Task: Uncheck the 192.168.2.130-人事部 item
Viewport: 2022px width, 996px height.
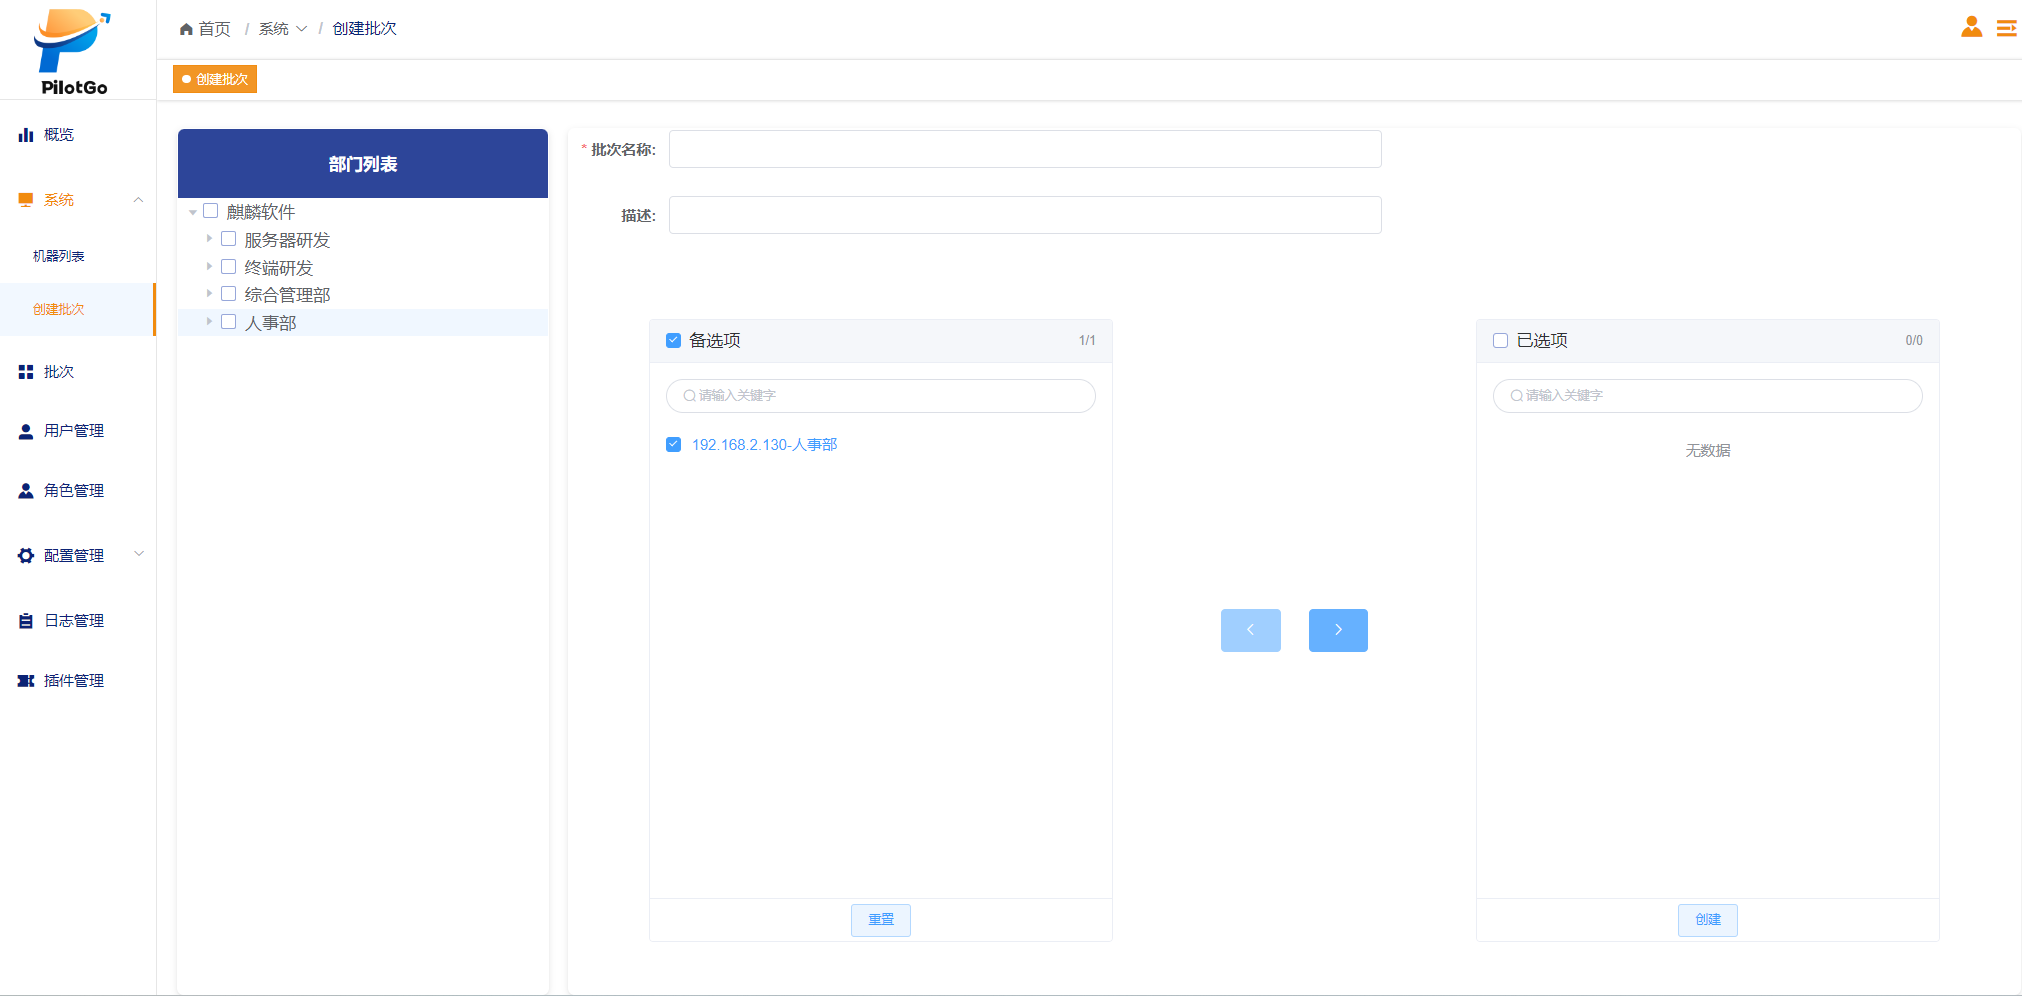Action: point(674,445)
